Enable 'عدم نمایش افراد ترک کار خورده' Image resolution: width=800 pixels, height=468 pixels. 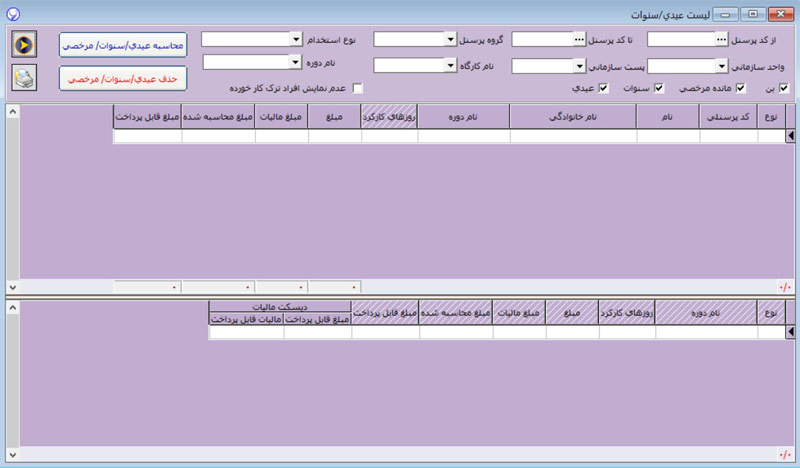pyautogui.click(x=357, y=89)
